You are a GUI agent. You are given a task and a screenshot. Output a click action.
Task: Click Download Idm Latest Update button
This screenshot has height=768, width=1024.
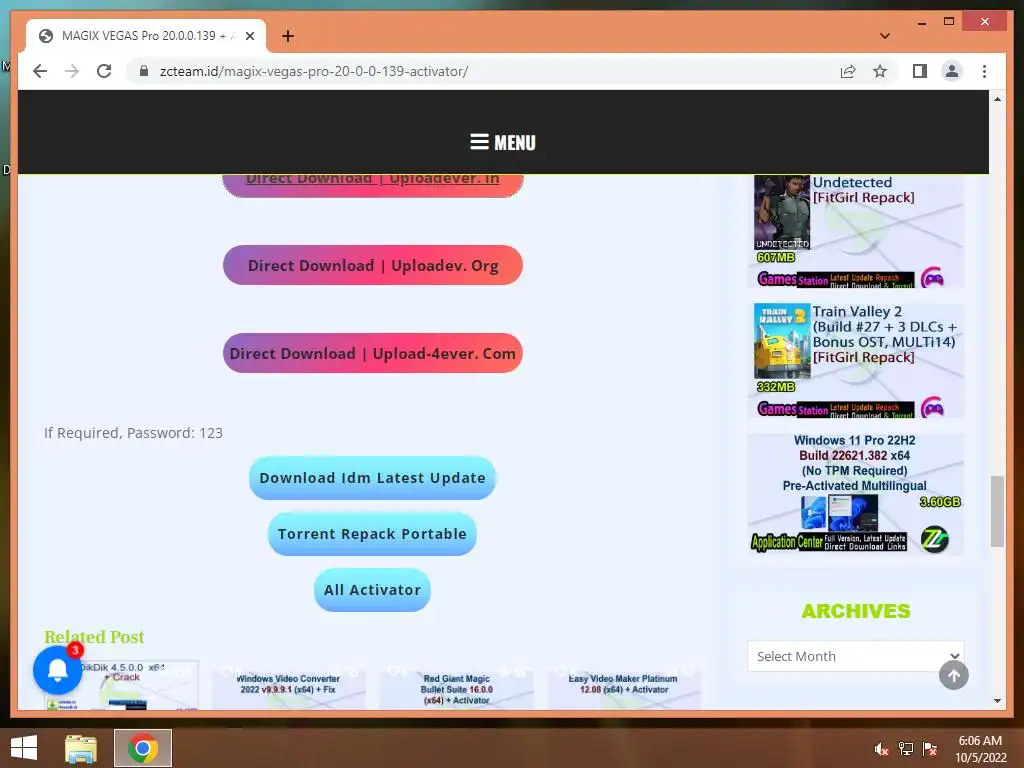pos(372,477)
